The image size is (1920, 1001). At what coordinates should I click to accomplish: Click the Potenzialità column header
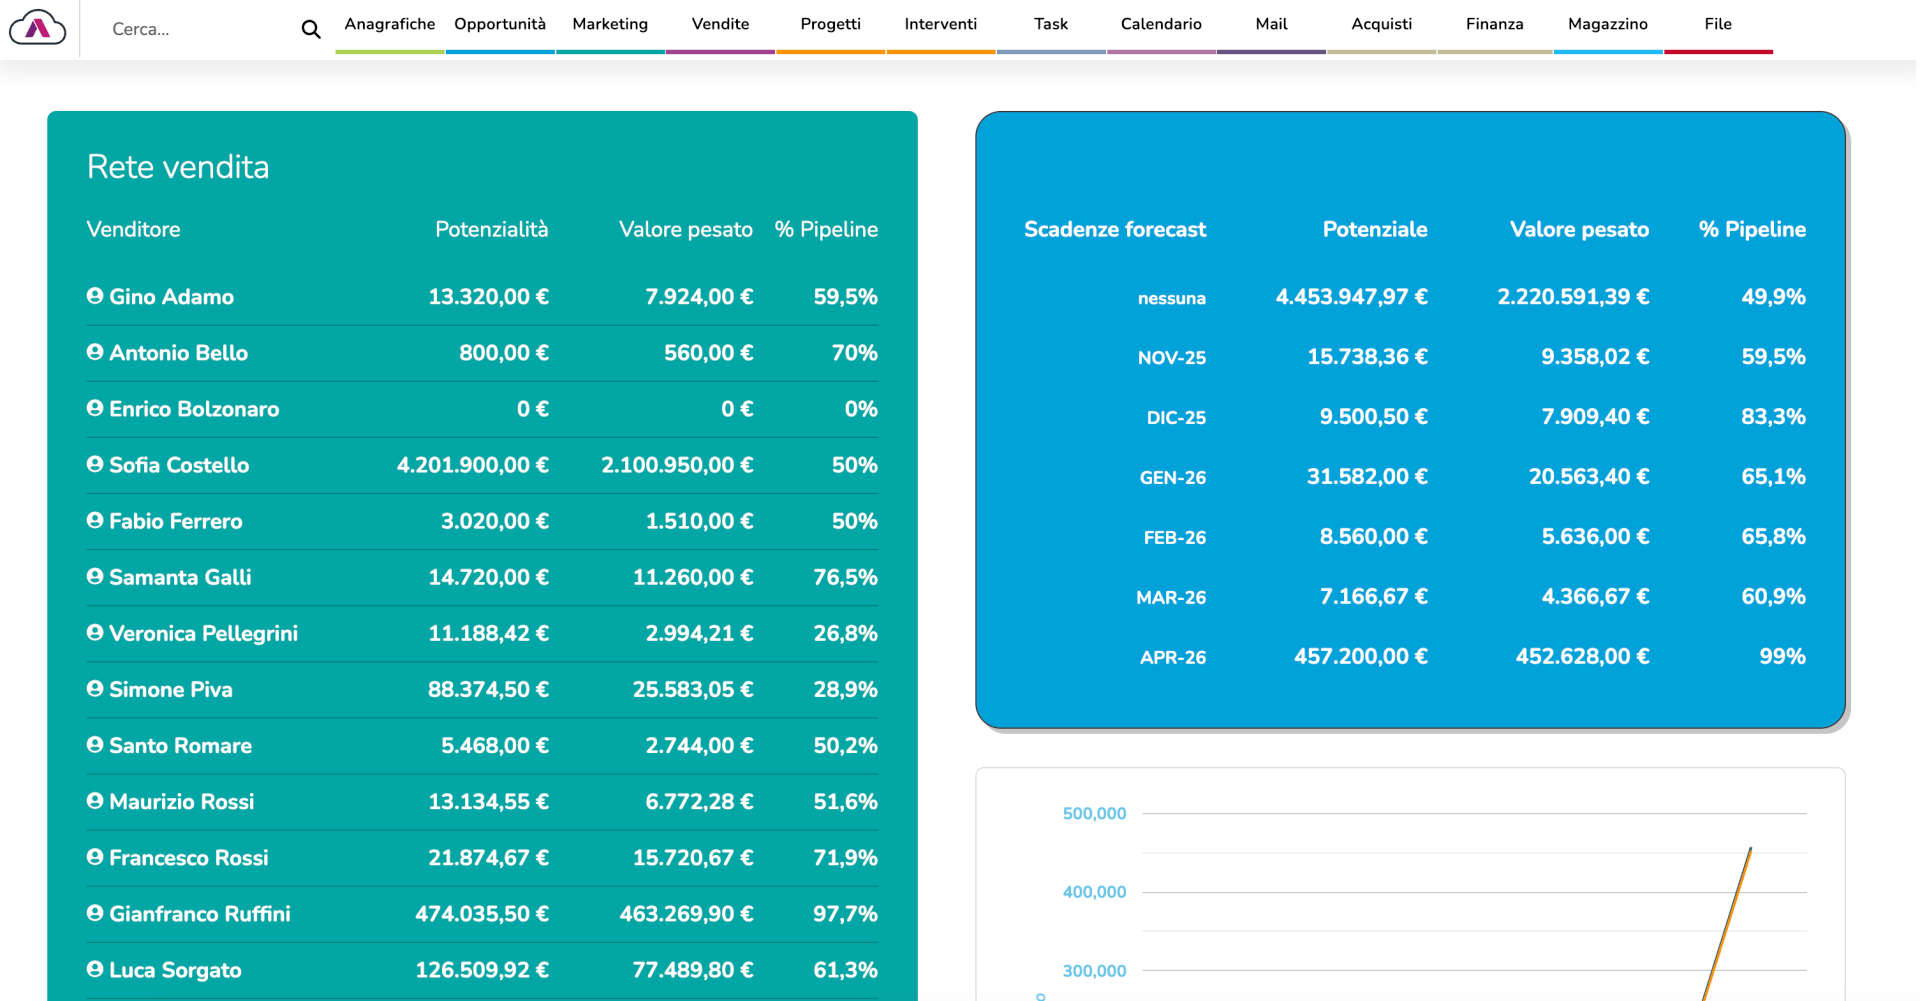tap(491, 230)
